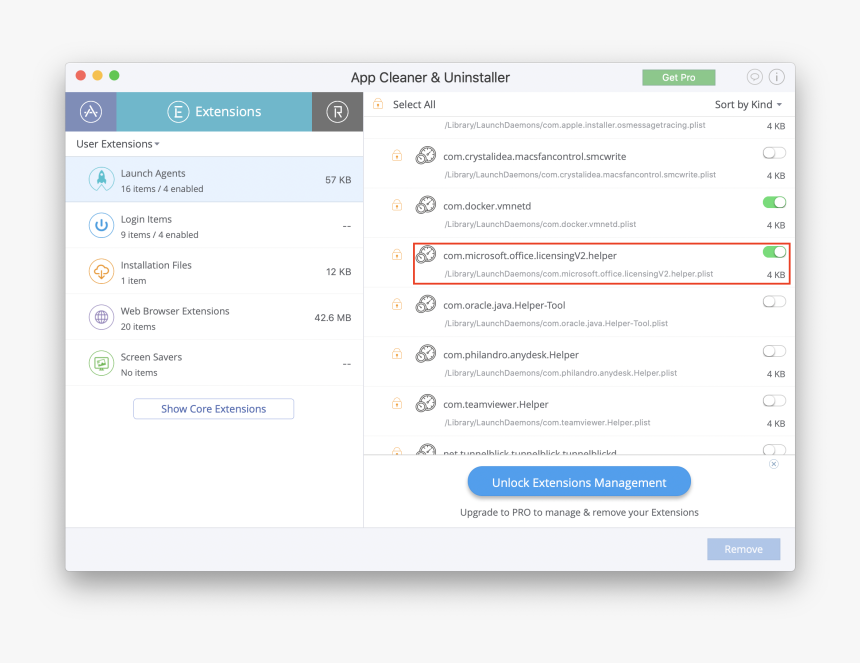The height and width of the screenshot is (663, 860).
Task: Dismiss the upgrade banner close icon
Action: point(773,464)
